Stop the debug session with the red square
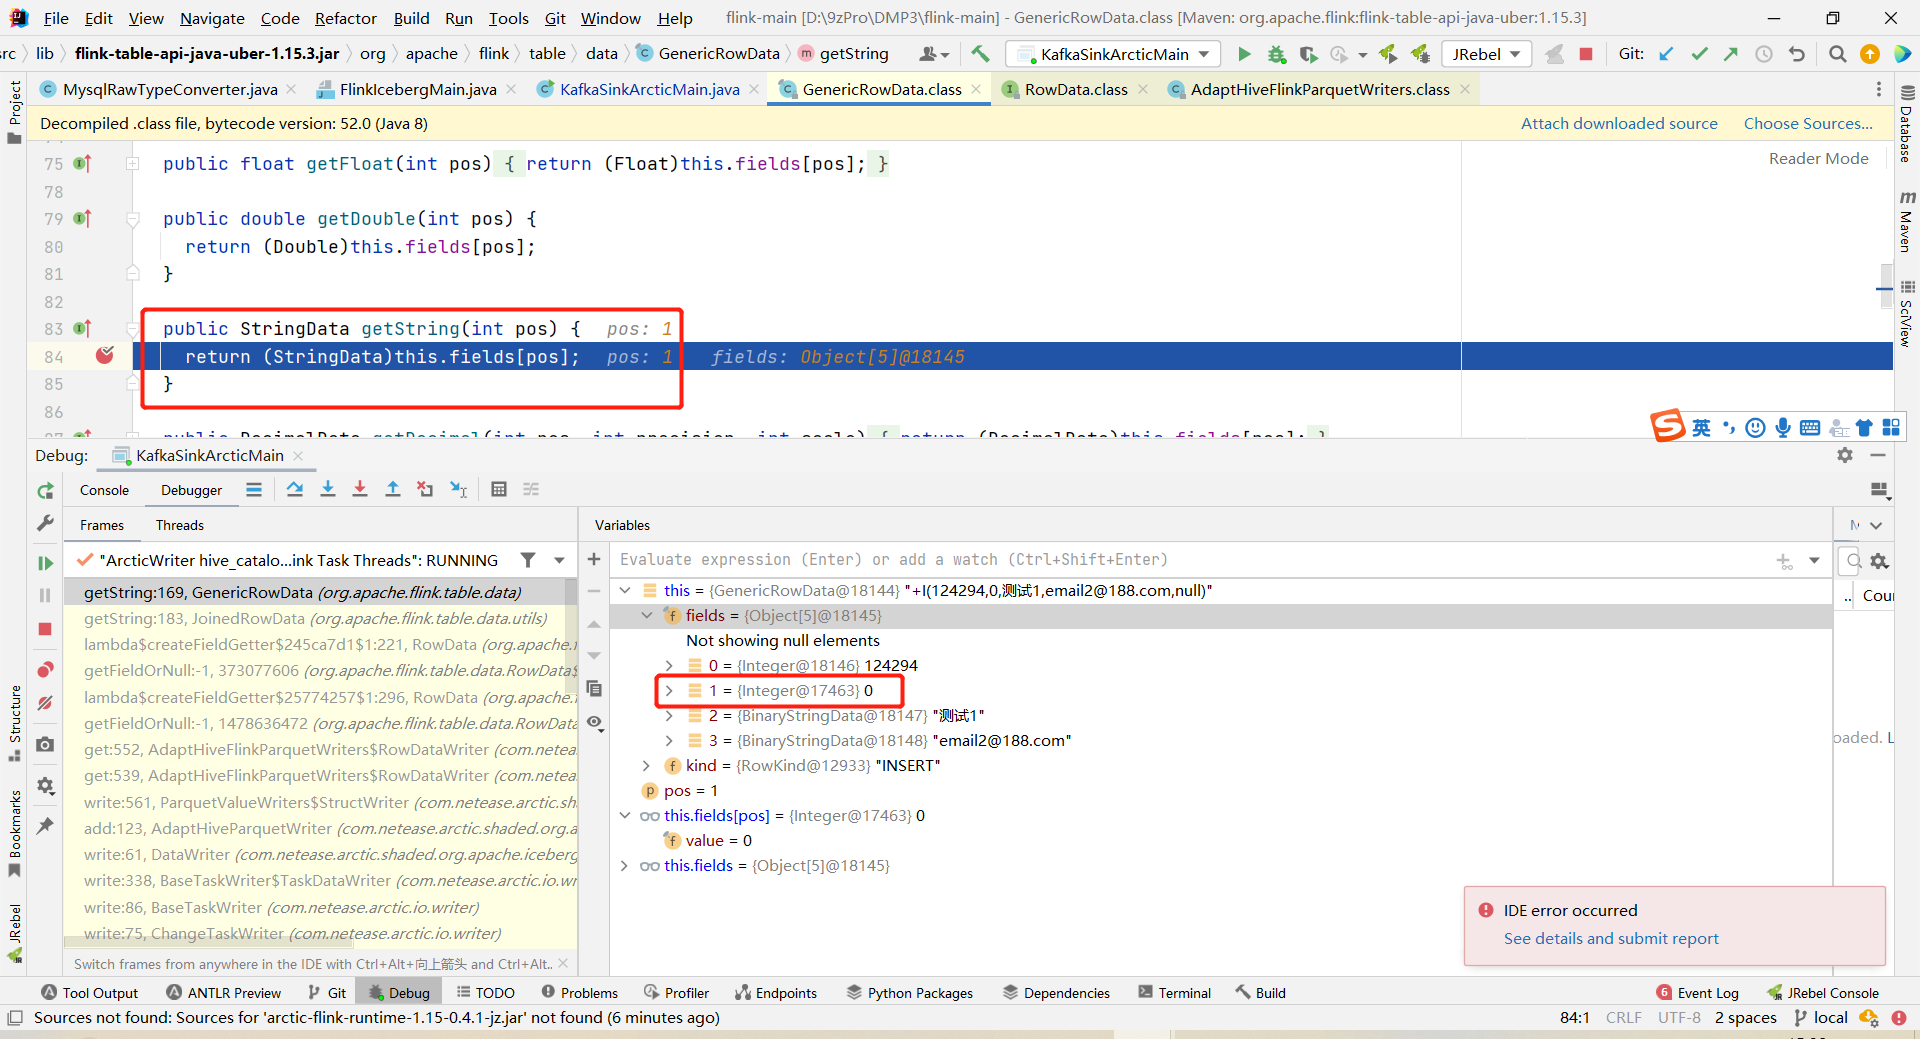Image resolution: width=1920 pixels, height=1039 pixels. click(45, 629)
